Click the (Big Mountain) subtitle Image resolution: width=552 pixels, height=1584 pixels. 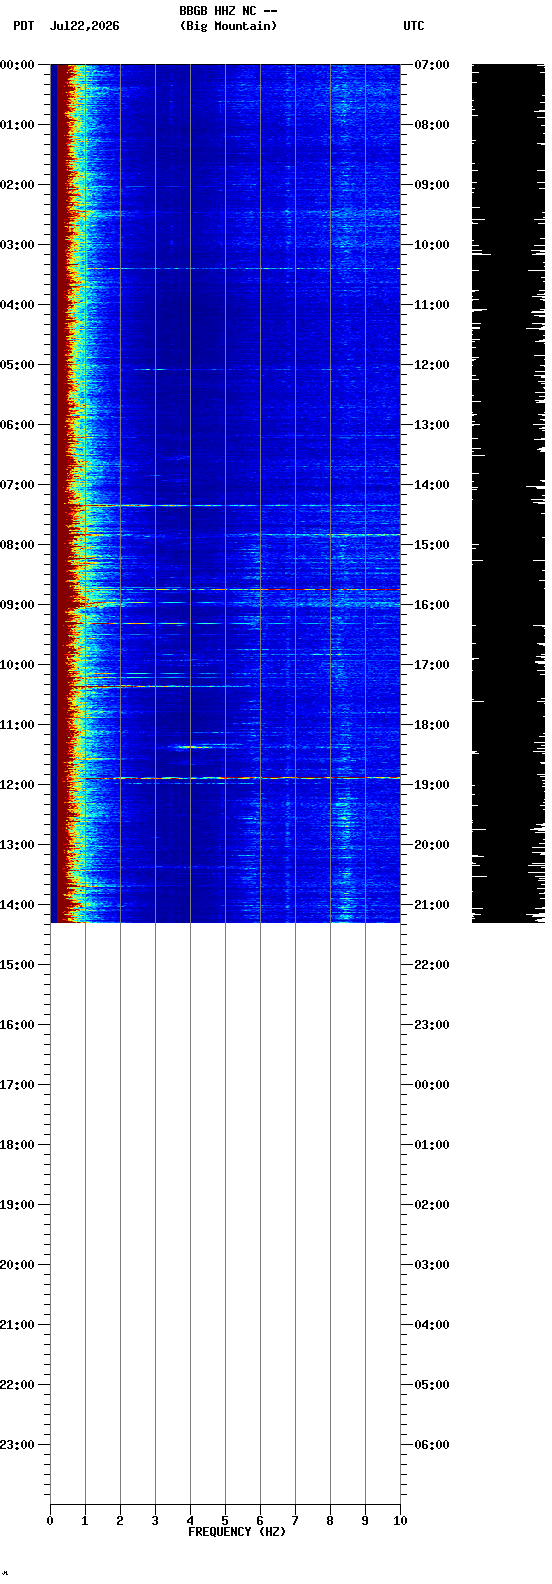tap(228, 26)
